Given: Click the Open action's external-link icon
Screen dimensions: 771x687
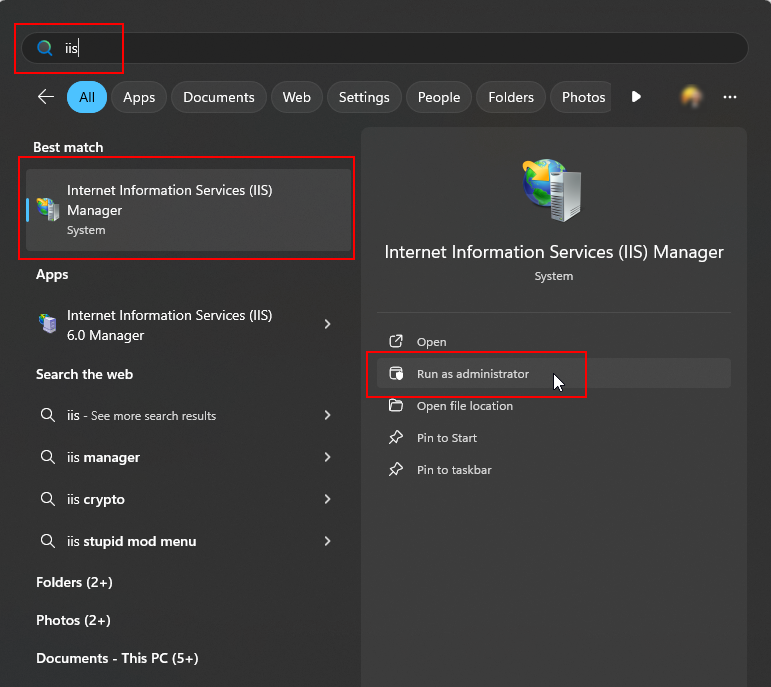Looking at the screenshot, I should (x=396, y=341).
